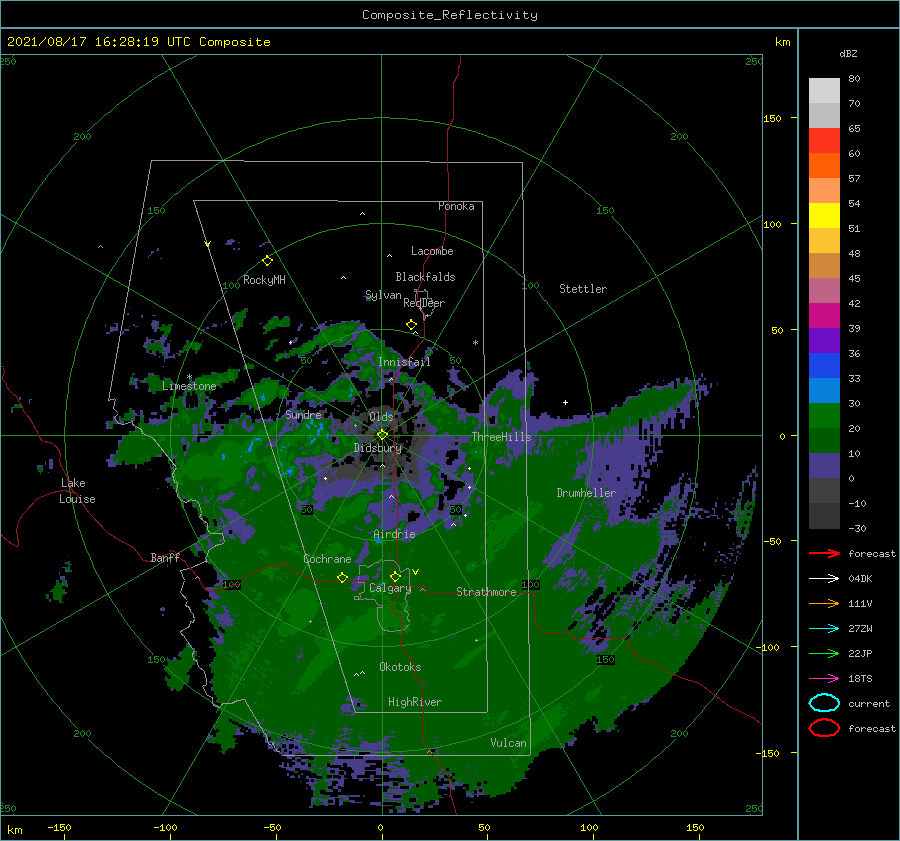Screen dimensions: 900x841
Task: Click the -150 tick label on bottom axis
Action: [x=59, y=827]
